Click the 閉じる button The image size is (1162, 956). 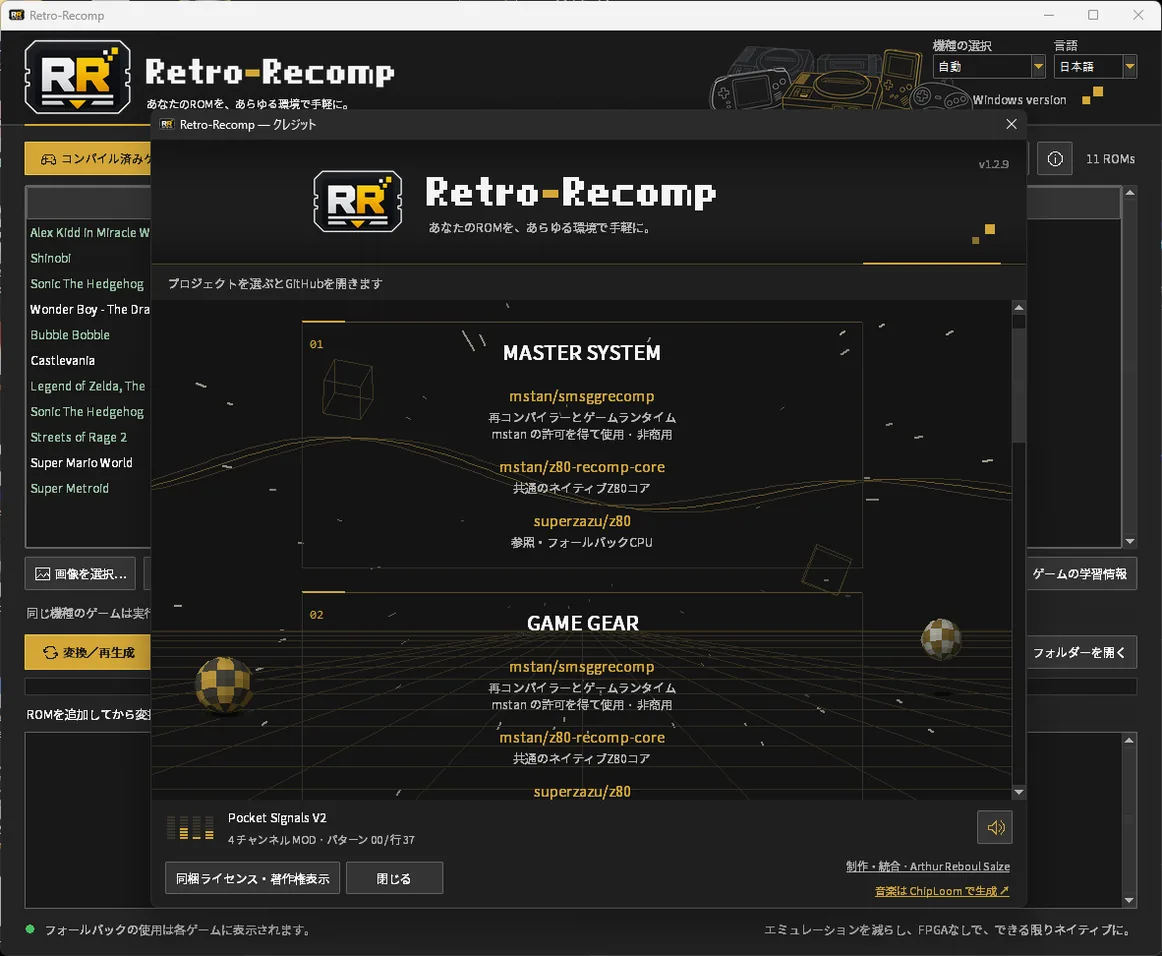[394, 878]
